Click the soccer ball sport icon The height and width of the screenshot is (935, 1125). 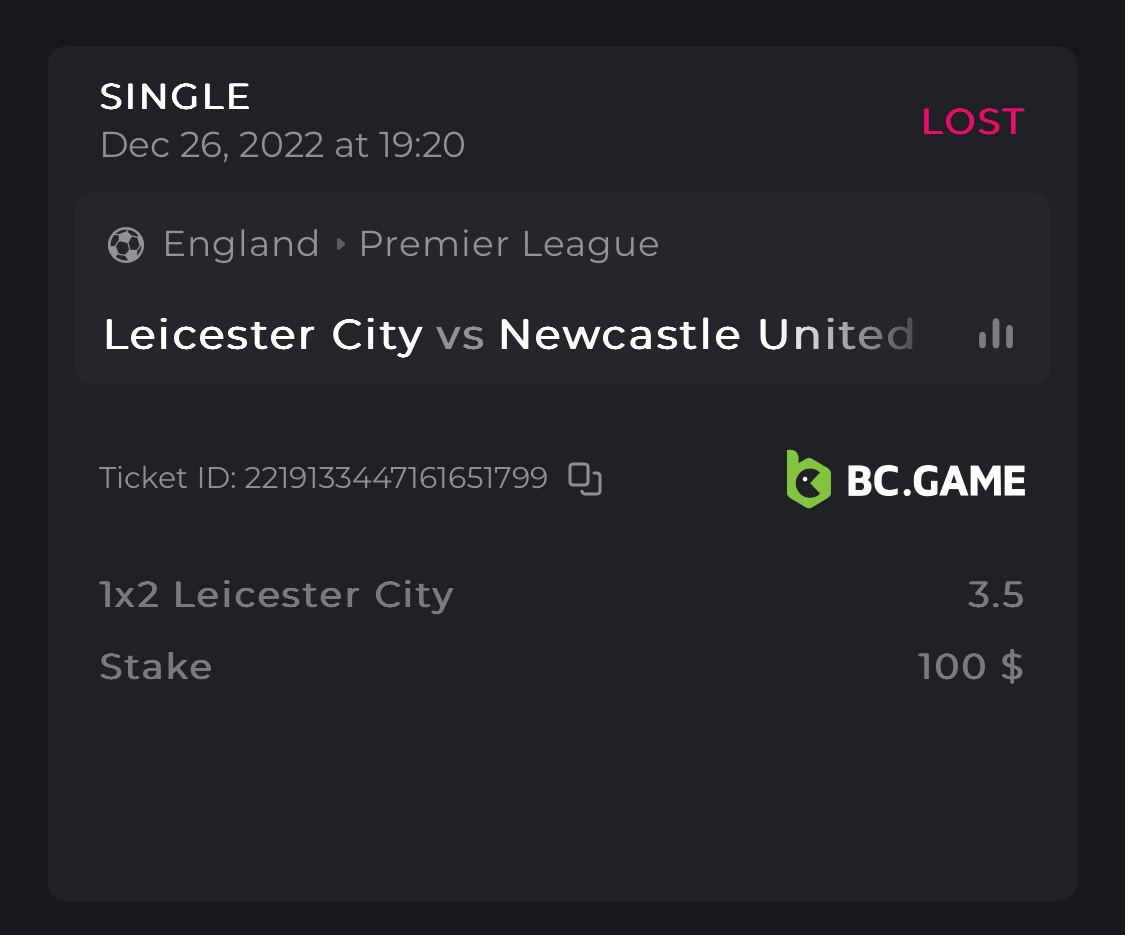[x=125, y=244]
